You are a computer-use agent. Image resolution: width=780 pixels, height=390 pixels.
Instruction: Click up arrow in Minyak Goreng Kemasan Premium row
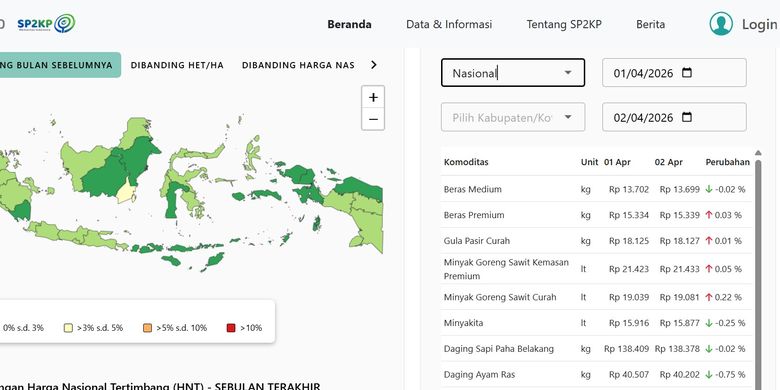pyautogui.click(x=709, y=269)
